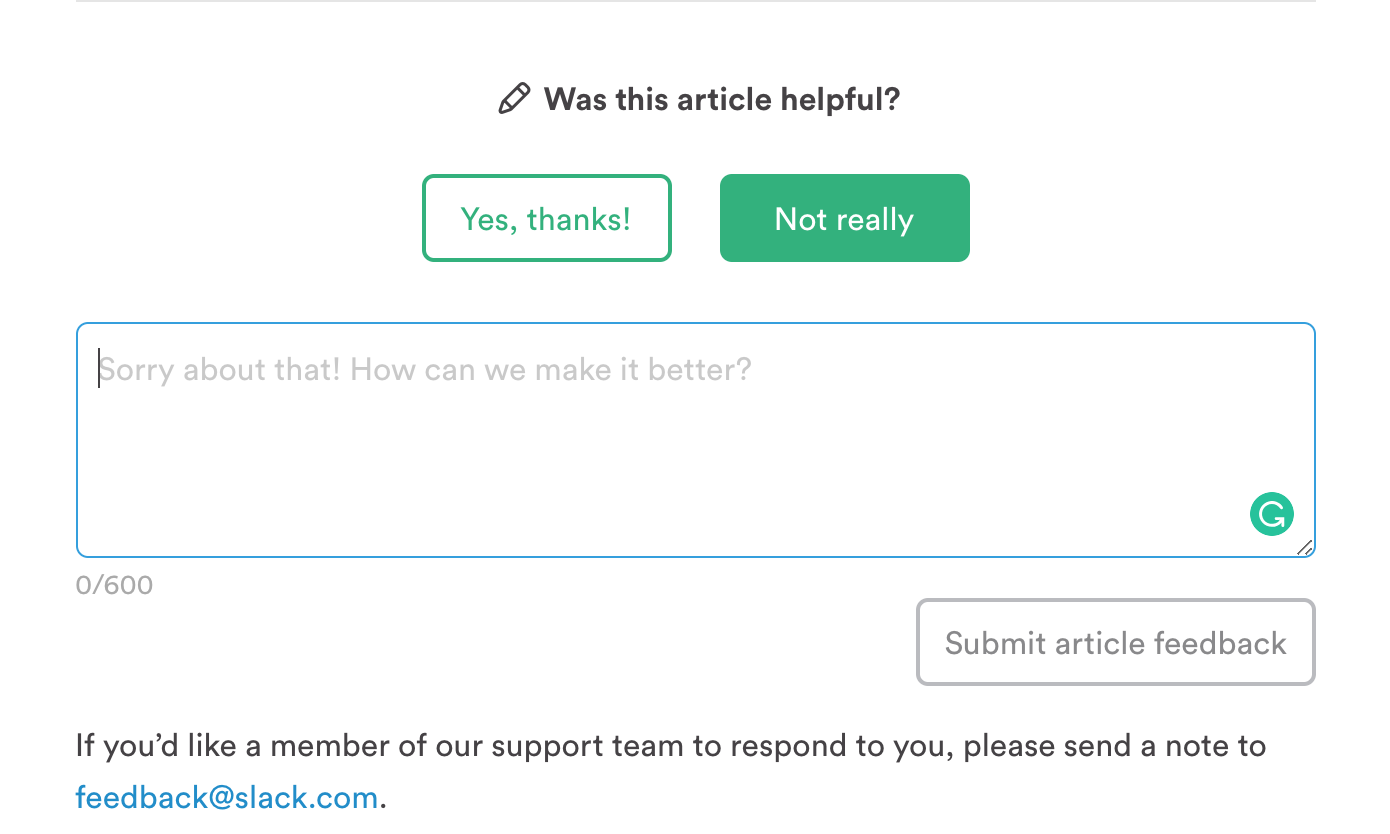Click the "How can we make it better?" placeholder
The width and height of the screenshot is (1390, 834).
(x=550, y=370)
